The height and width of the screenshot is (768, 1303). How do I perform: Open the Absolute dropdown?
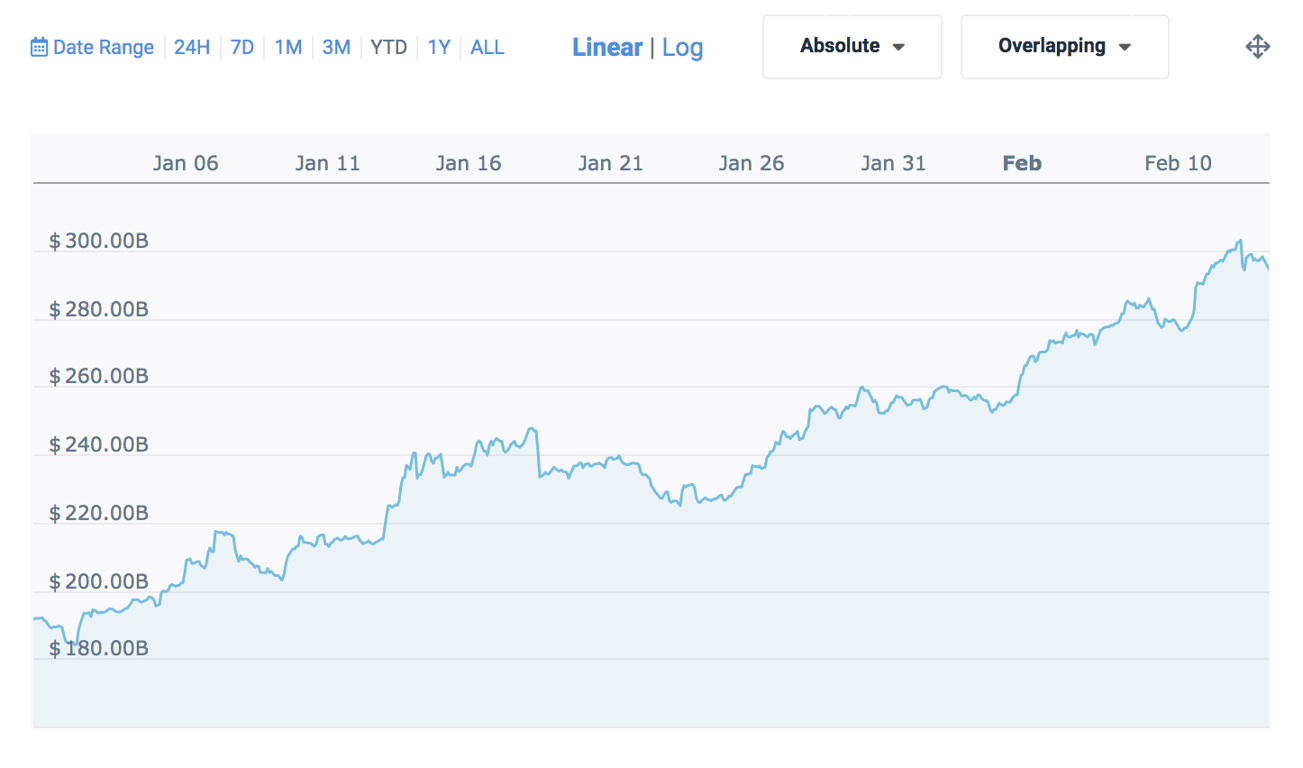click(x=852, y=46)
